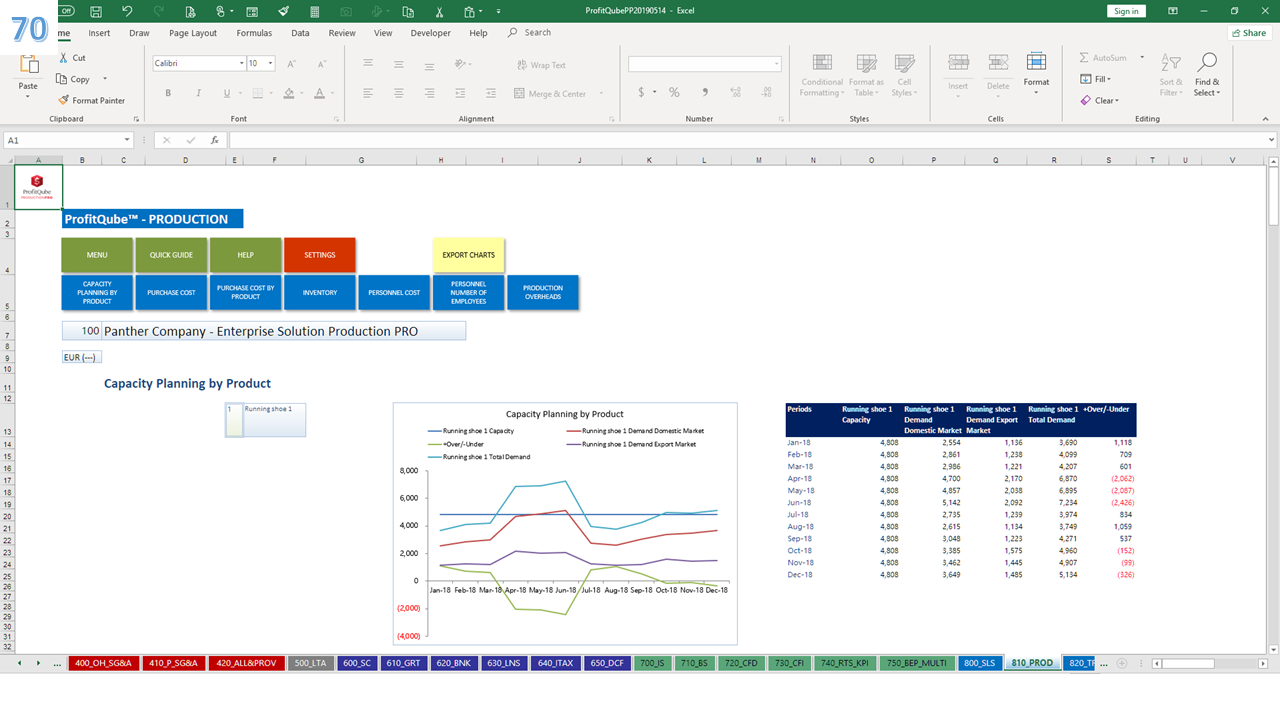Click the PRODUCTION OVERHEADS button
Image resolution: width=1280 pixels, height=720 pixels.
pos(543,293)
